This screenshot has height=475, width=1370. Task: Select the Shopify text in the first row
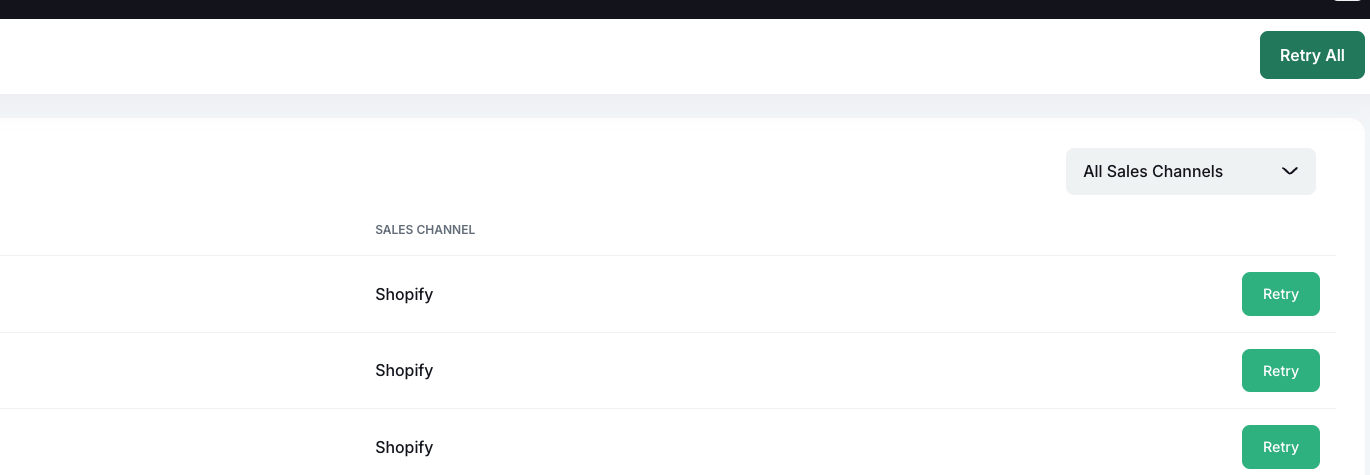coord(404,294)
